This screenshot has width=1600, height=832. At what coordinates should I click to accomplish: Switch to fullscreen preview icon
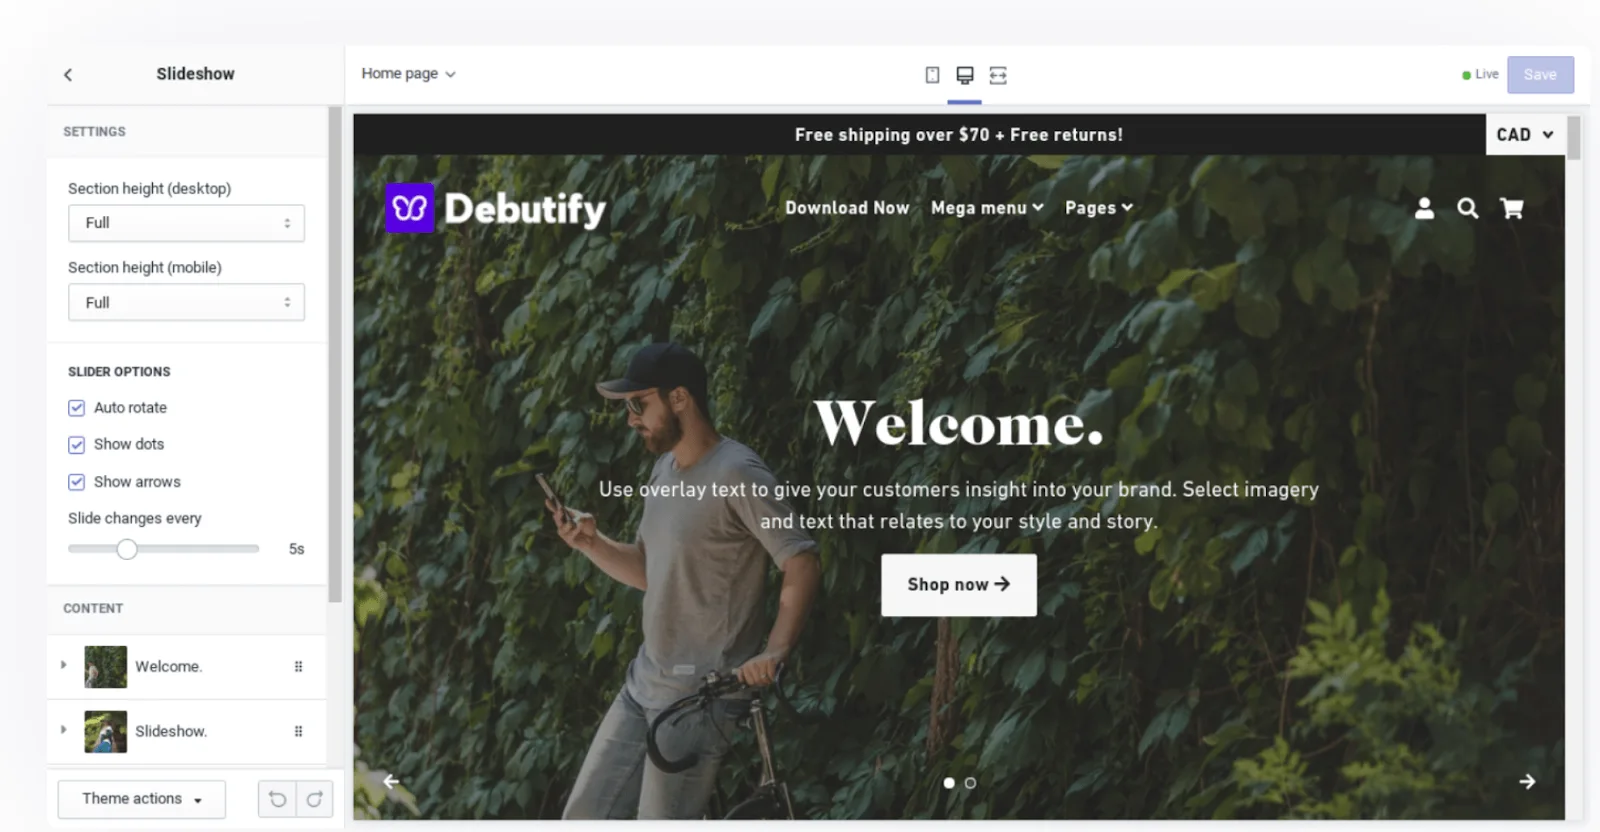tap(998, 75)
